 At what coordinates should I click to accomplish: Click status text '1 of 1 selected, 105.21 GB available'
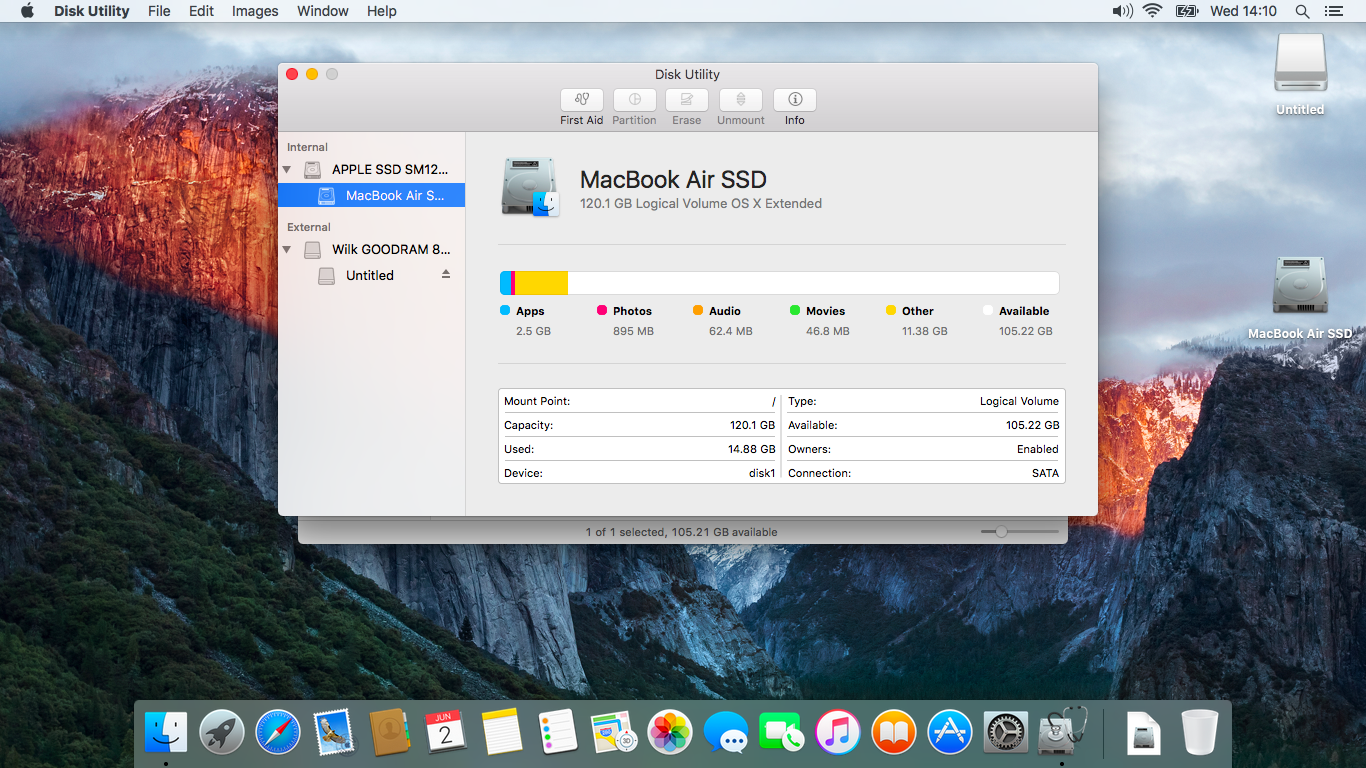[682, 532]
